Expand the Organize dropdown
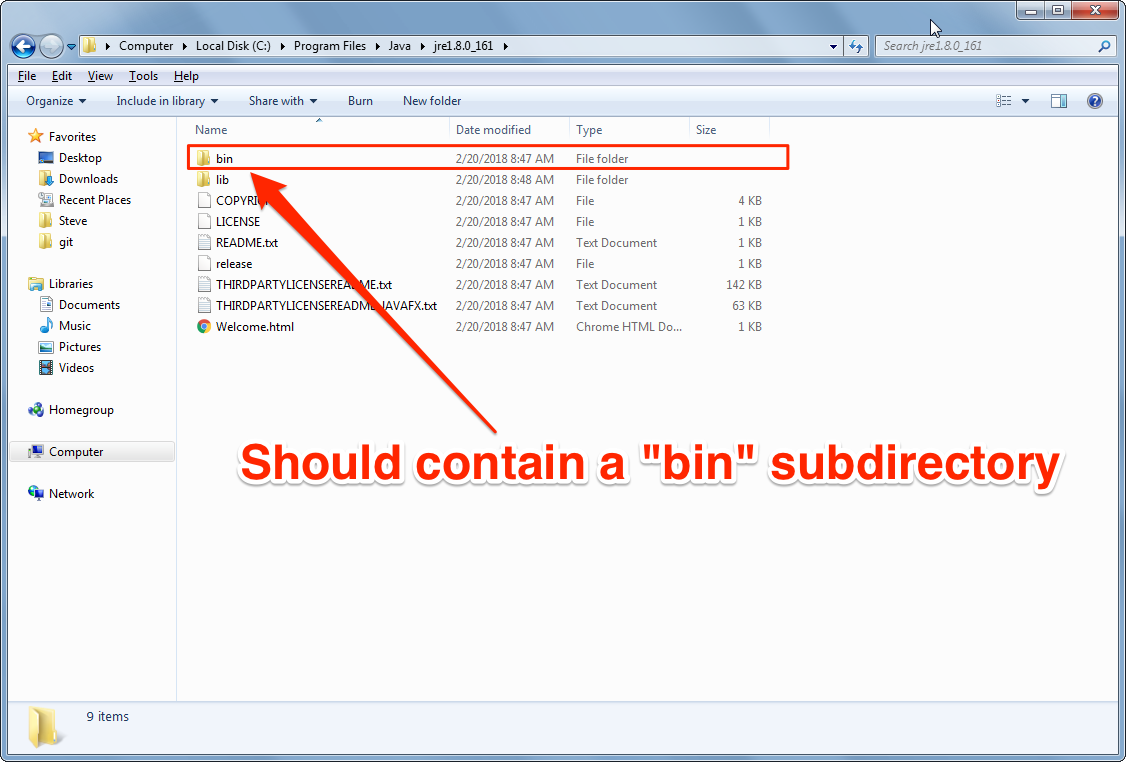This screenshot has height=762, width=1126. tap(56, 101)
